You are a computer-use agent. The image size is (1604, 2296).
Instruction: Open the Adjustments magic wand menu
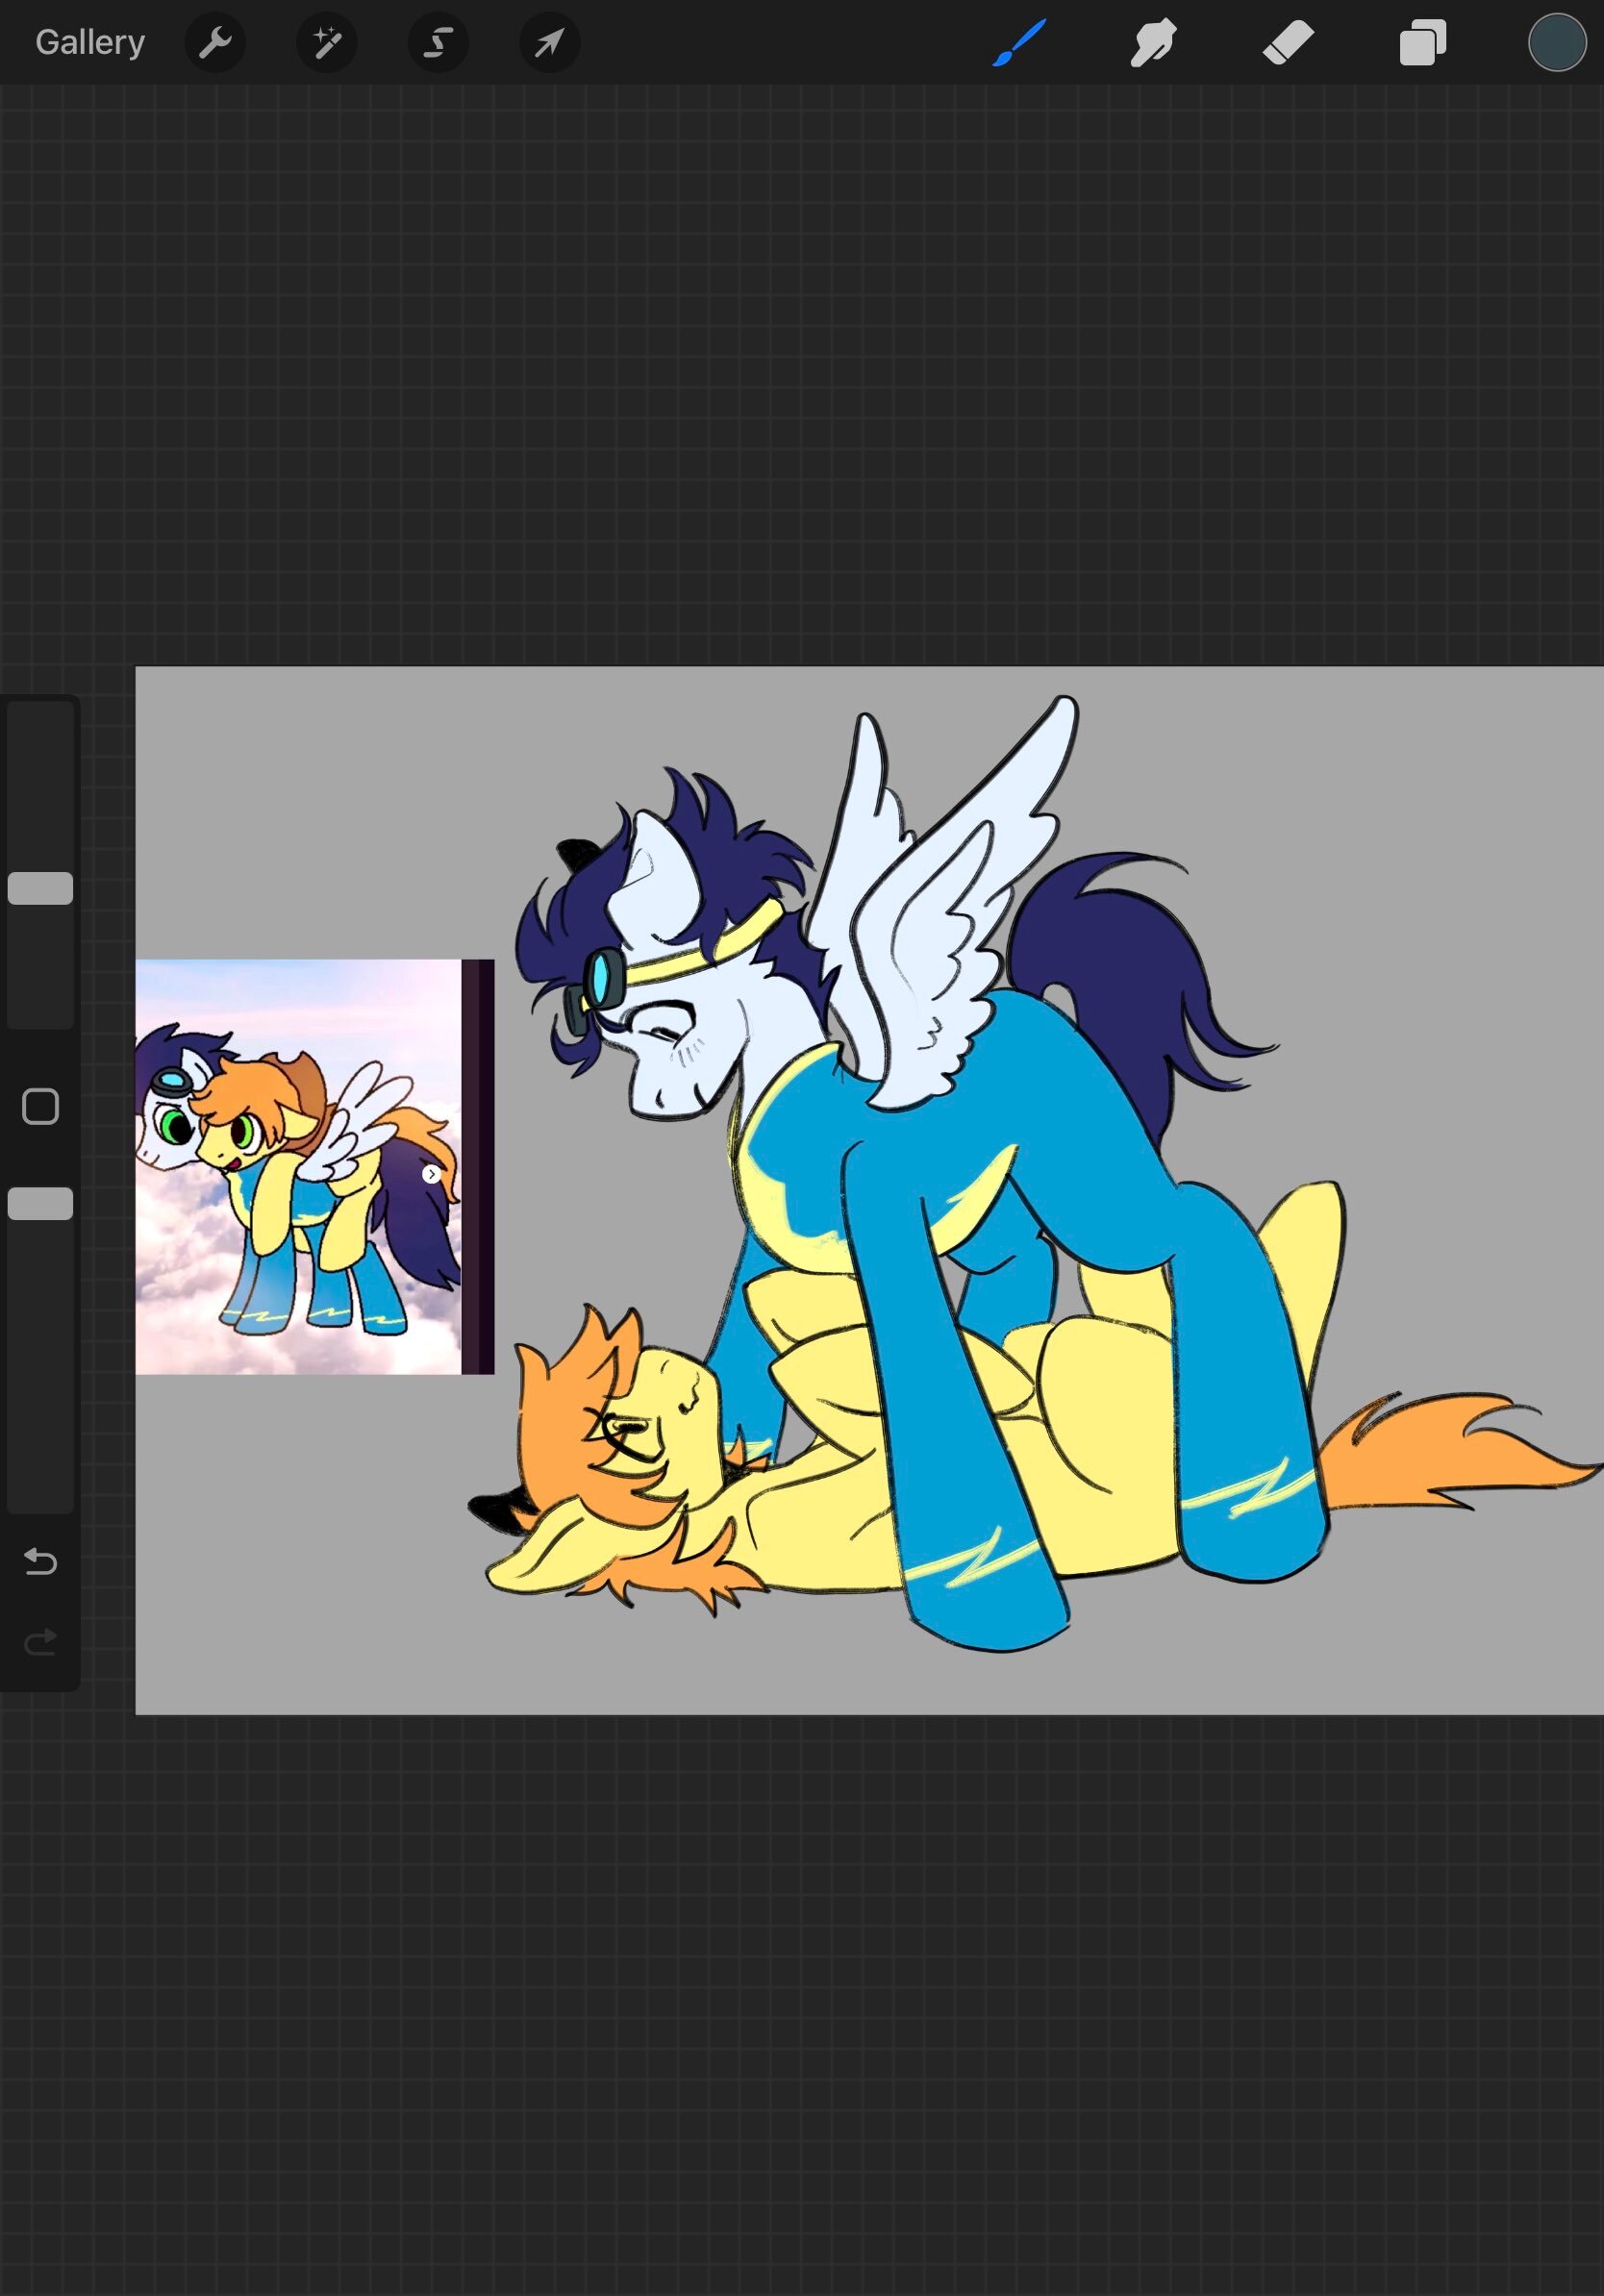click(327, 43)
